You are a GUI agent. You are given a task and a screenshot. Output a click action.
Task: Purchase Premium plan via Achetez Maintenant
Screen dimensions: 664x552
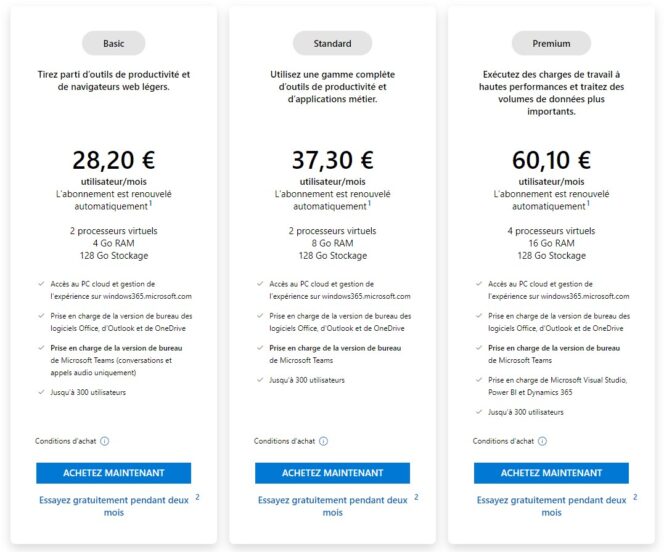[x=551, y=473]
